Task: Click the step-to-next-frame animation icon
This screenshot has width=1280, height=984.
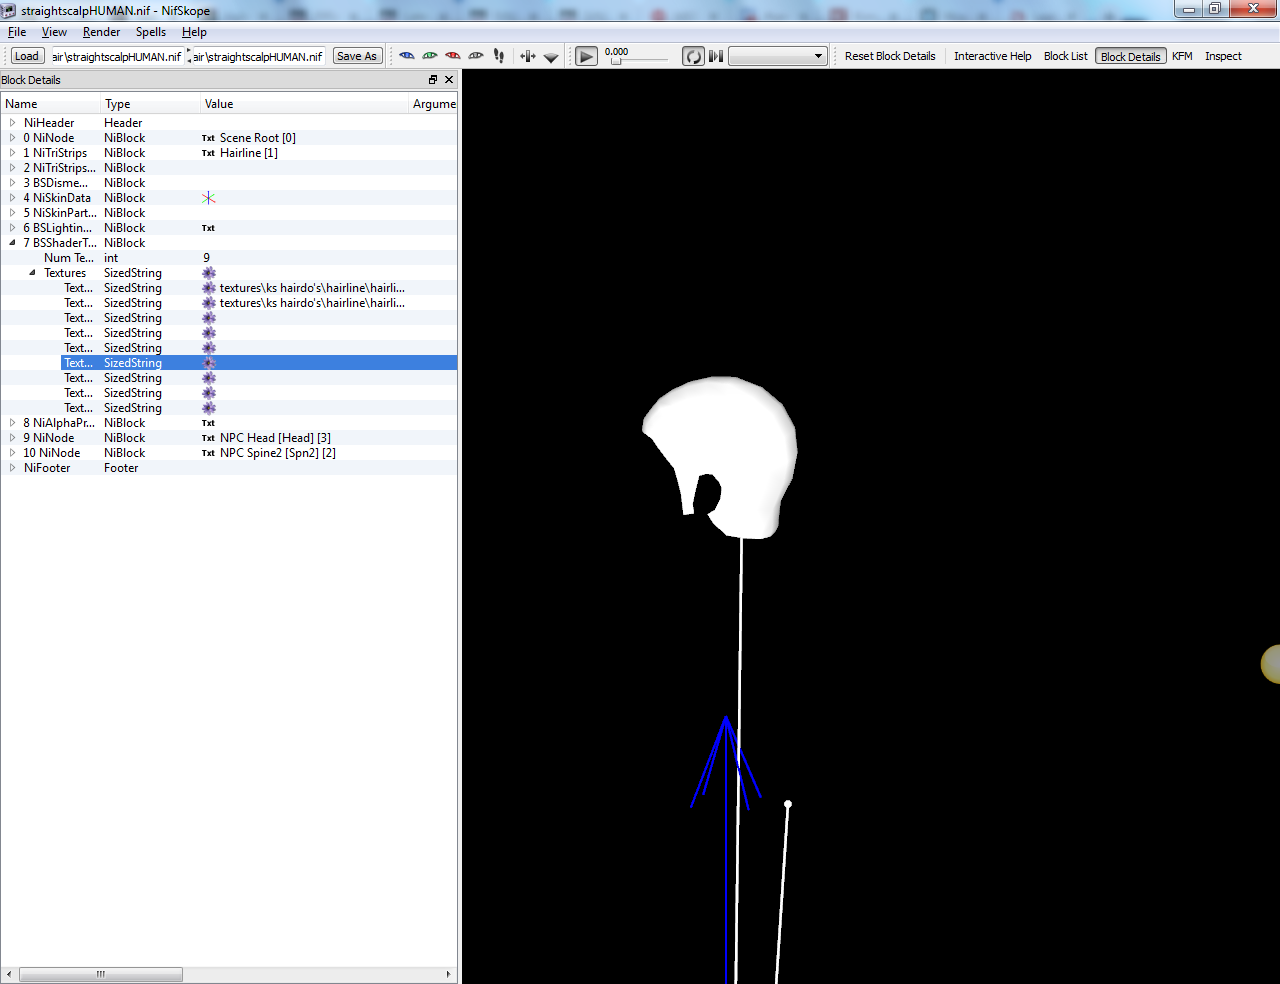Action: 716,56
